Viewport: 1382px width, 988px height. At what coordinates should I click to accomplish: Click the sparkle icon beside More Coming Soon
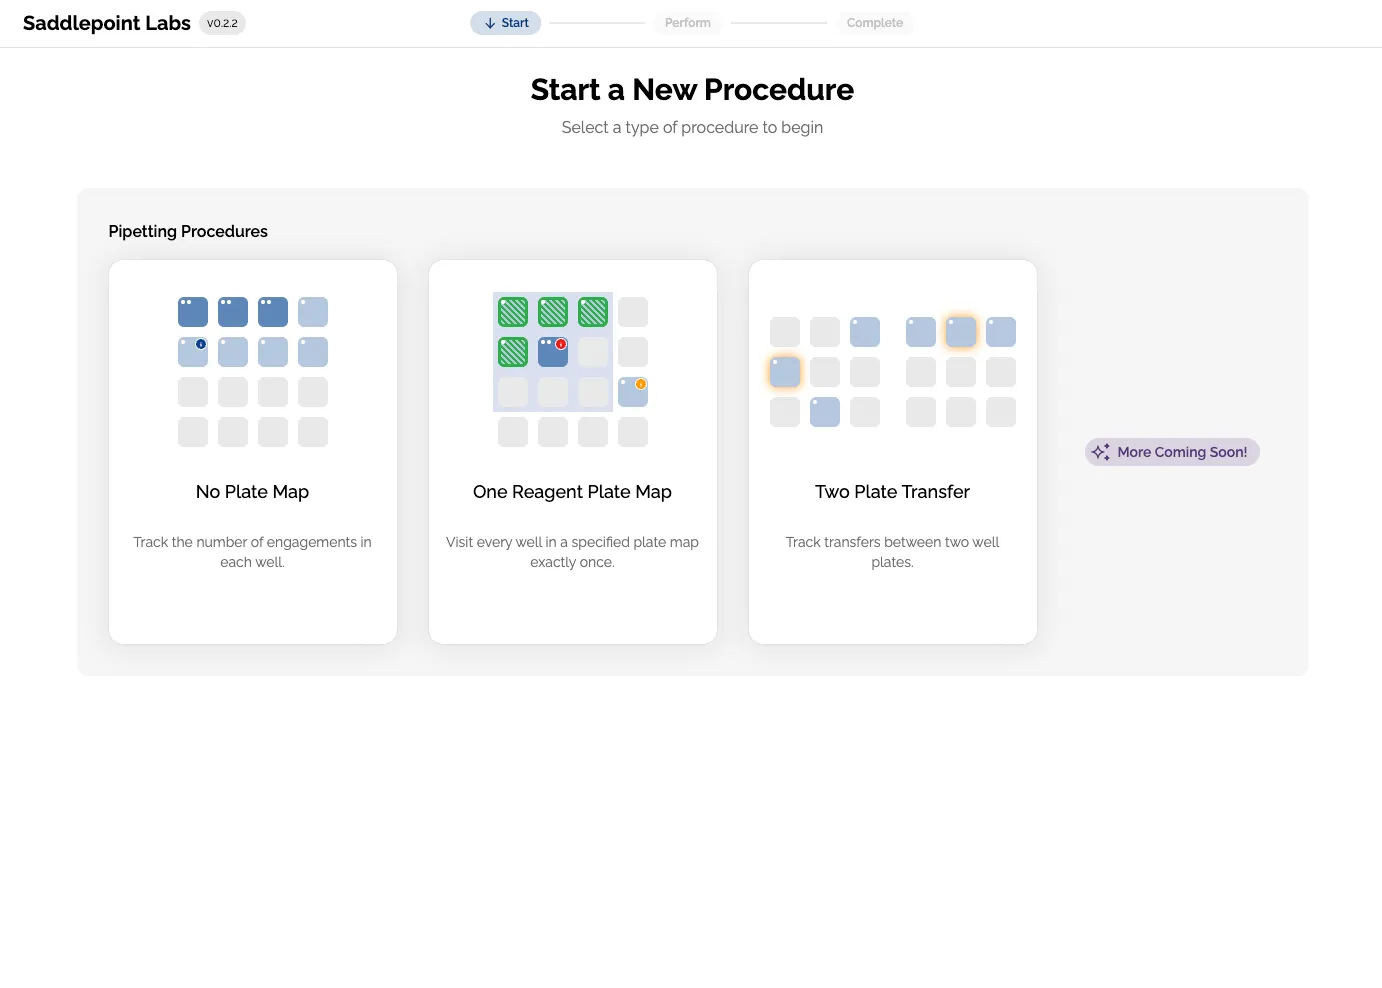click(x=1101, y=452)
